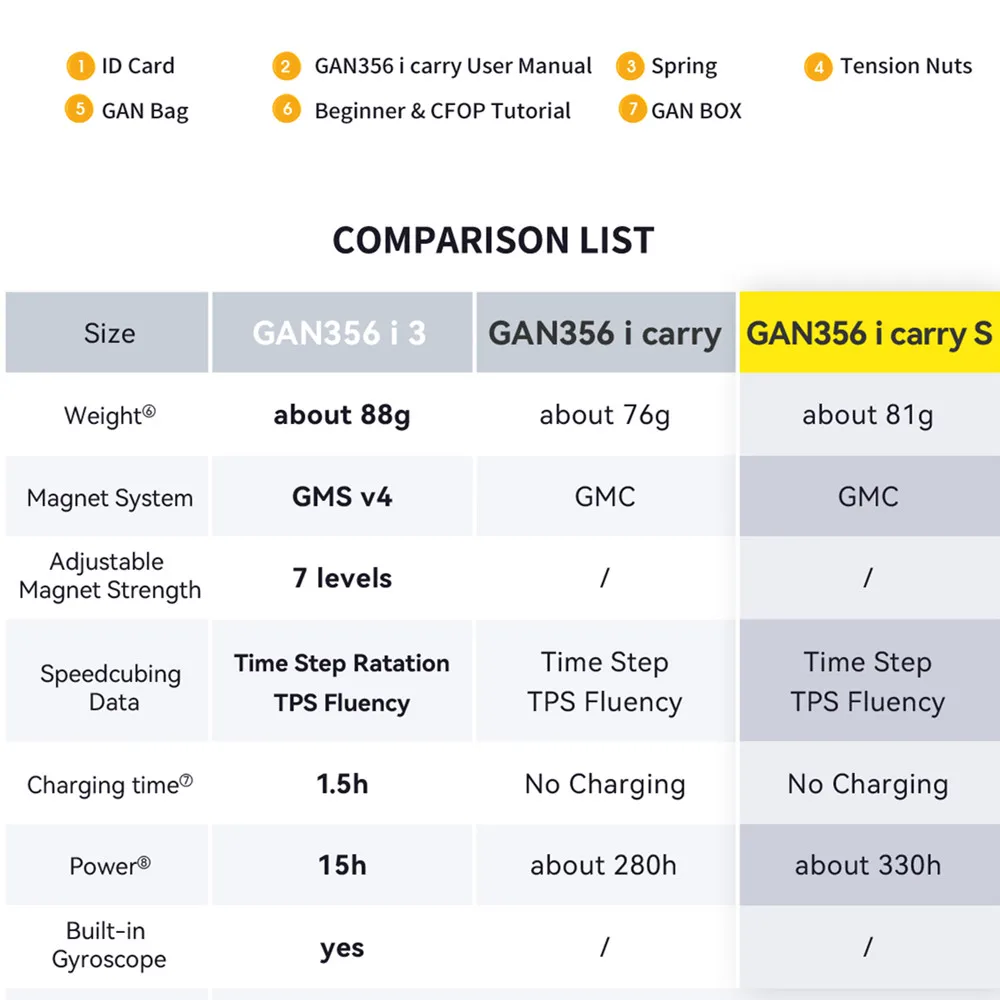Select the GAN356 i 3 column header
The height and width of the screenshot is (1000, 1000).
point(340,333)
